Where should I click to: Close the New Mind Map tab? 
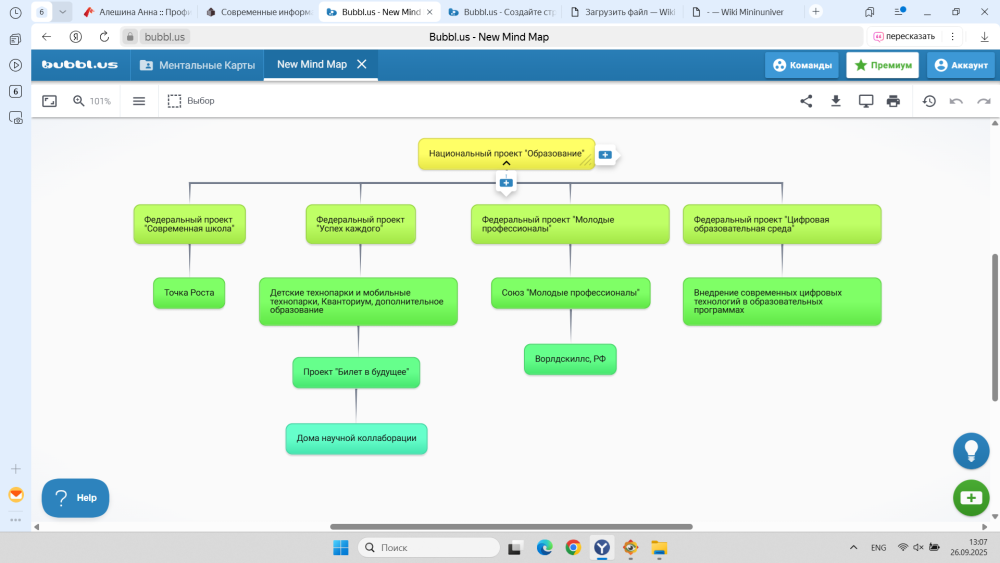(x=362, y=64)
